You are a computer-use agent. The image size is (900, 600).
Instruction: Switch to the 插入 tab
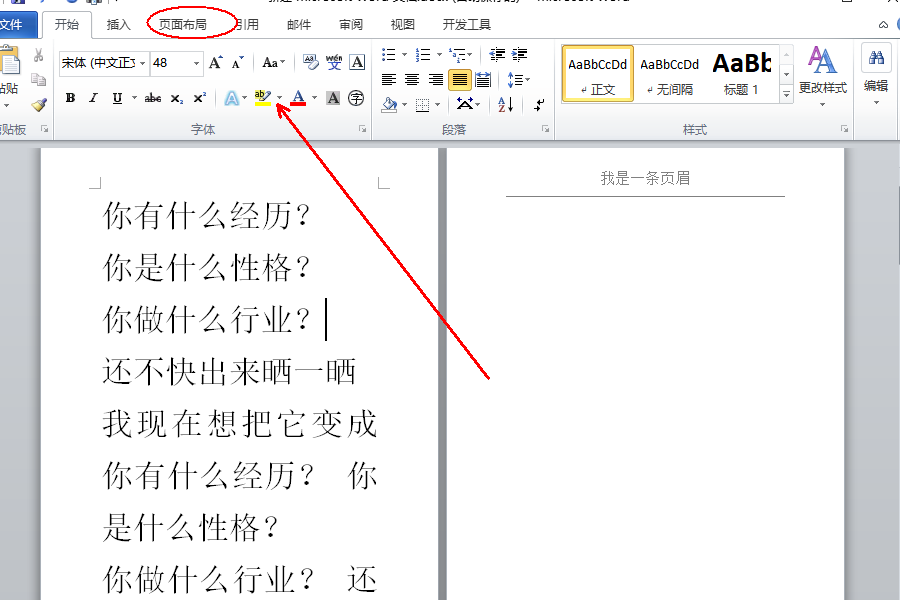click(118, 25)
